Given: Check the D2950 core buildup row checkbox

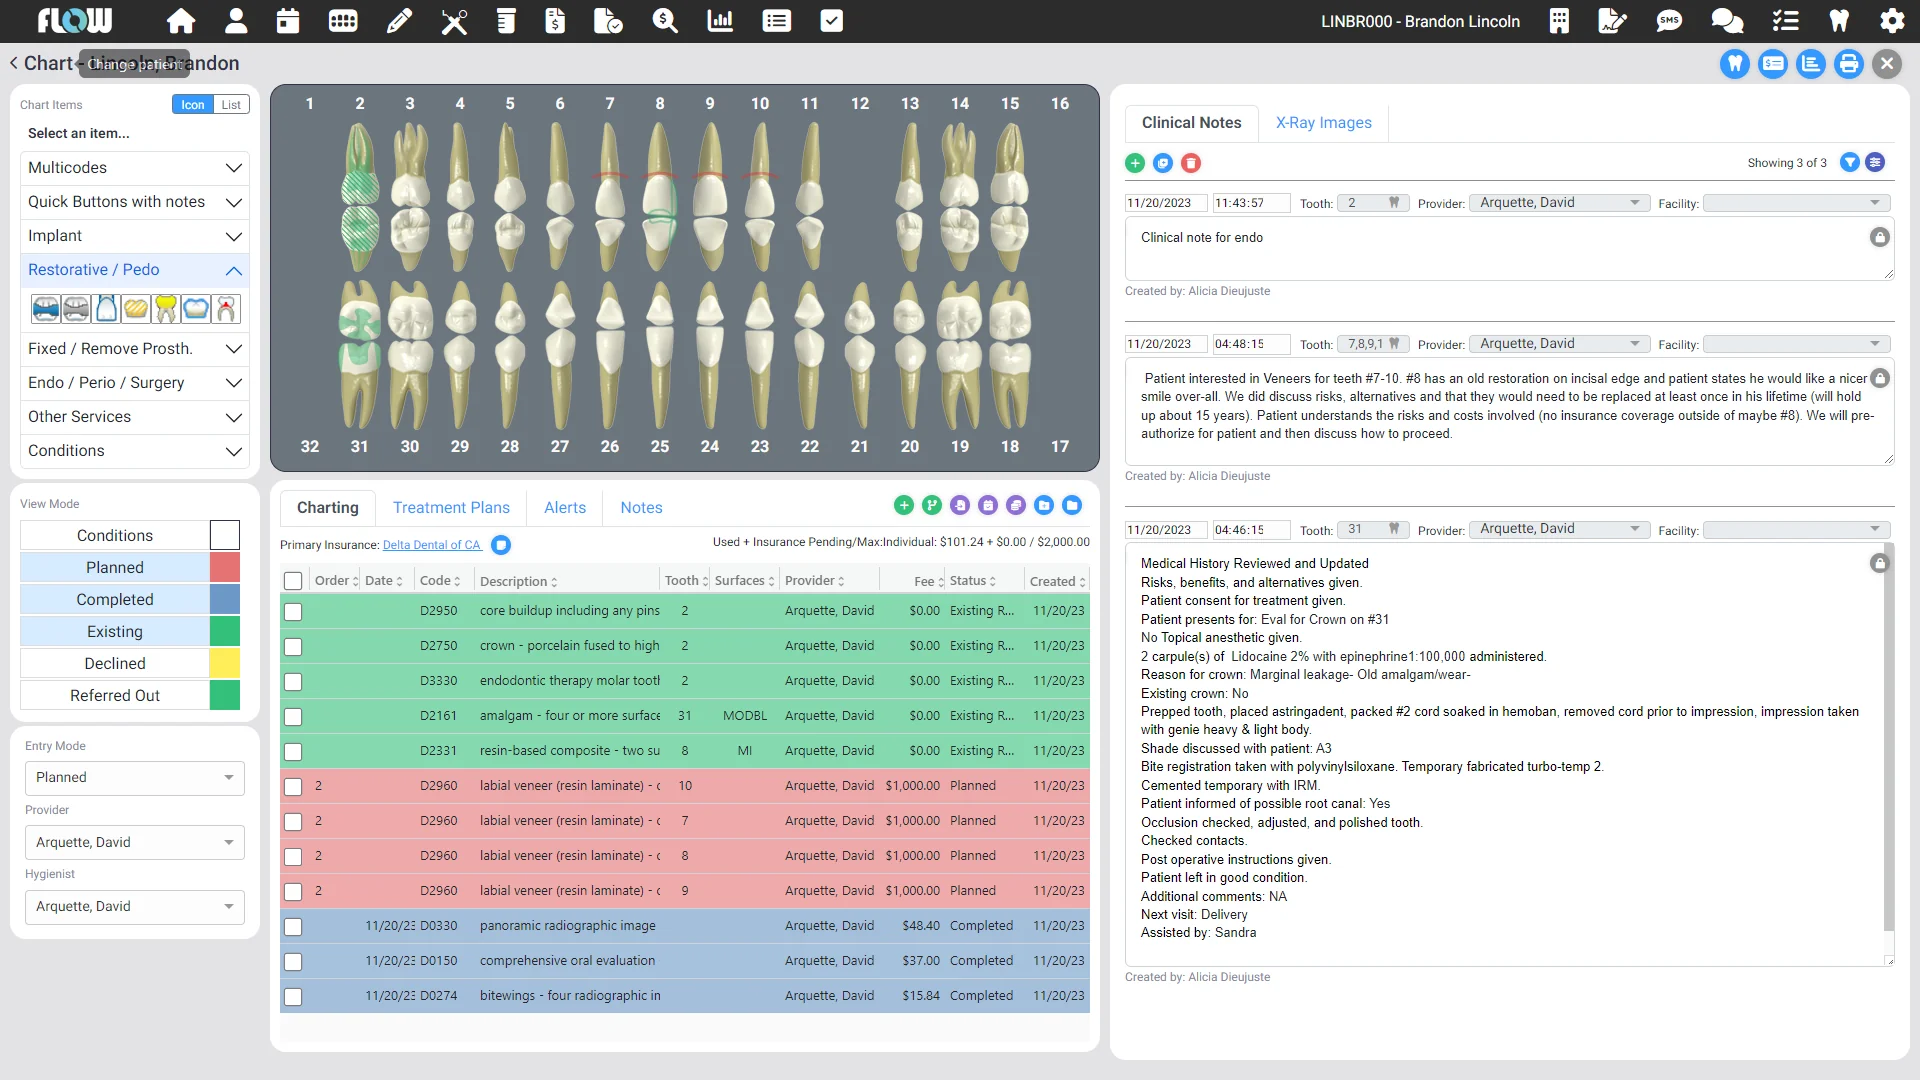Looking at the screenshot, I should [293, 612].
